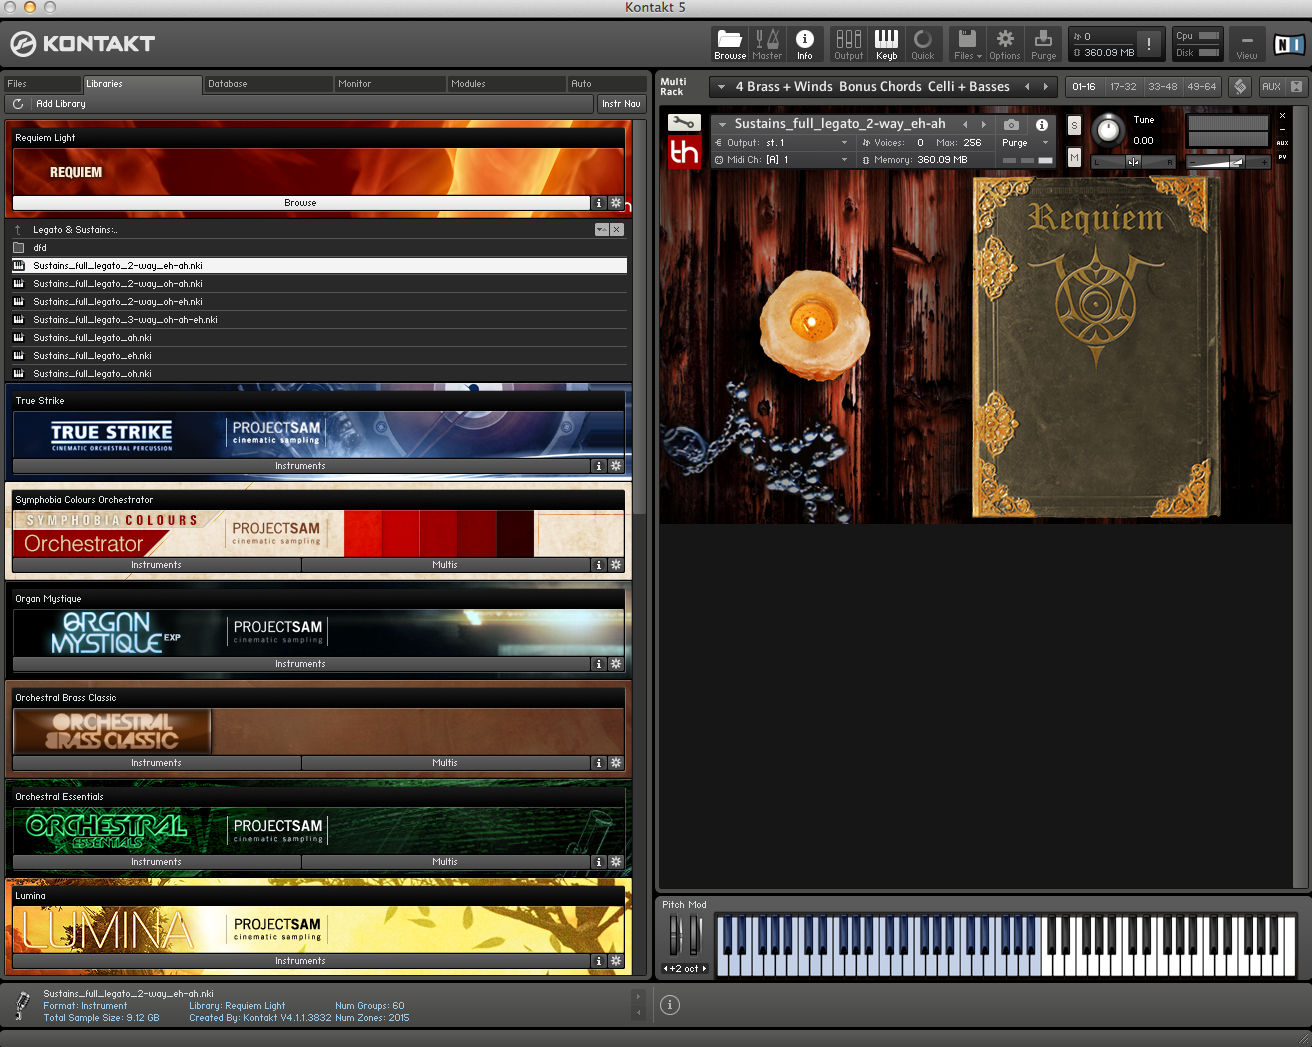This screenshot has height=1047, width=1312.
Task: Go to next multi preset arrow
Action: (1046, 87)
